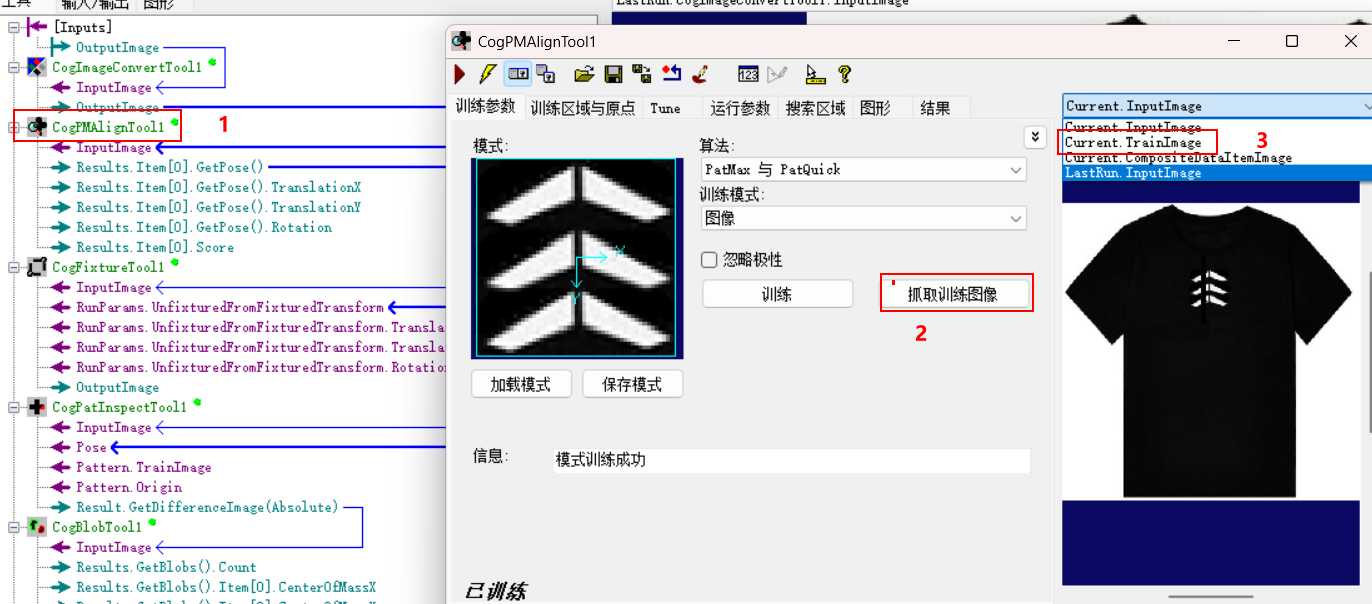Open a saved tool file folder icon
1372x604 pixels.
tap(585, 74)
